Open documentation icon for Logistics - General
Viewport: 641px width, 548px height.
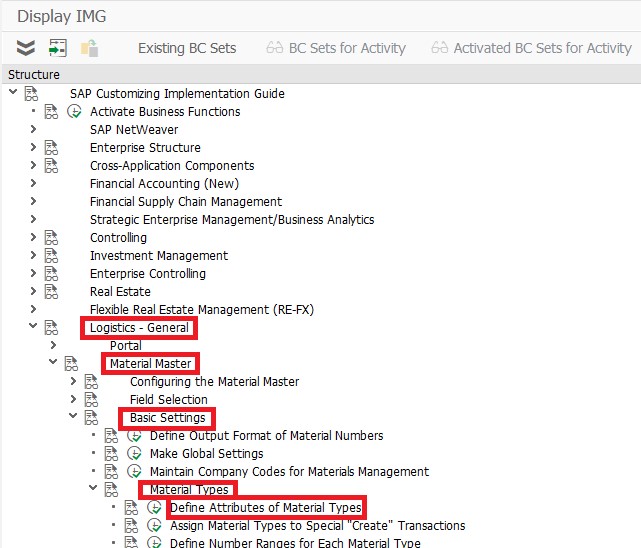(51, 328)
